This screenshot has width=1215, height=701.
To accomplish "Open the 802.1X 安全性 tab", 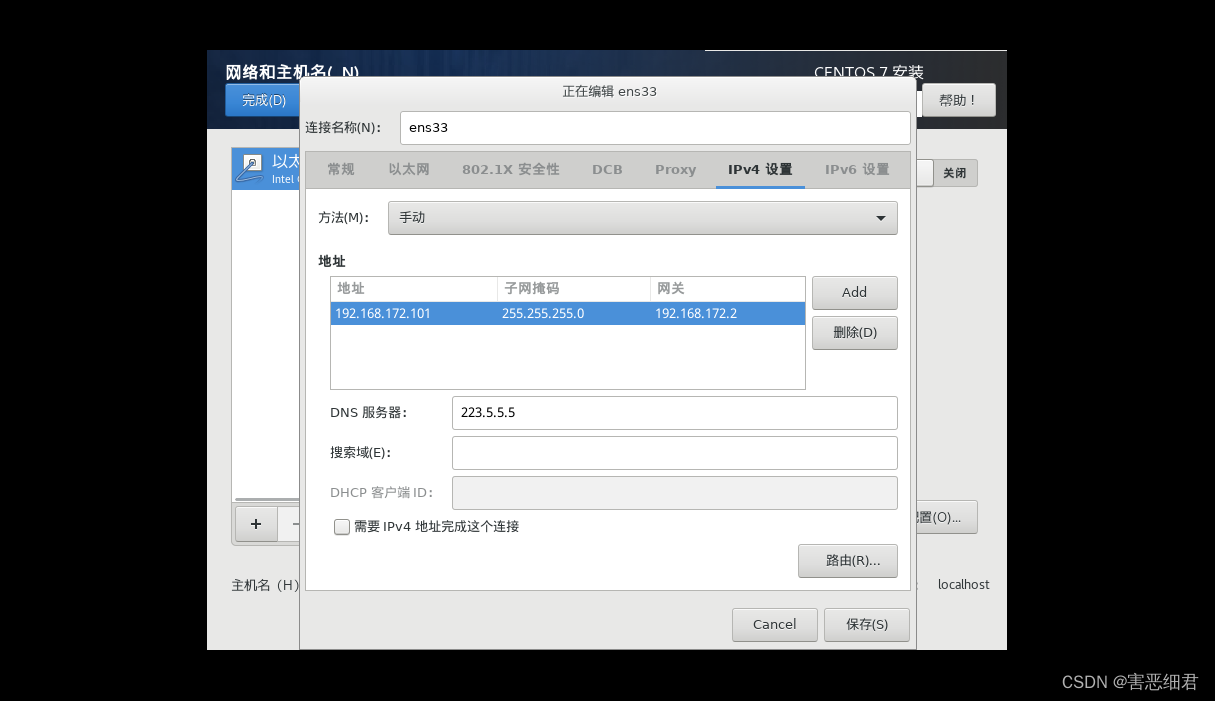I will (x=511, y=170).
